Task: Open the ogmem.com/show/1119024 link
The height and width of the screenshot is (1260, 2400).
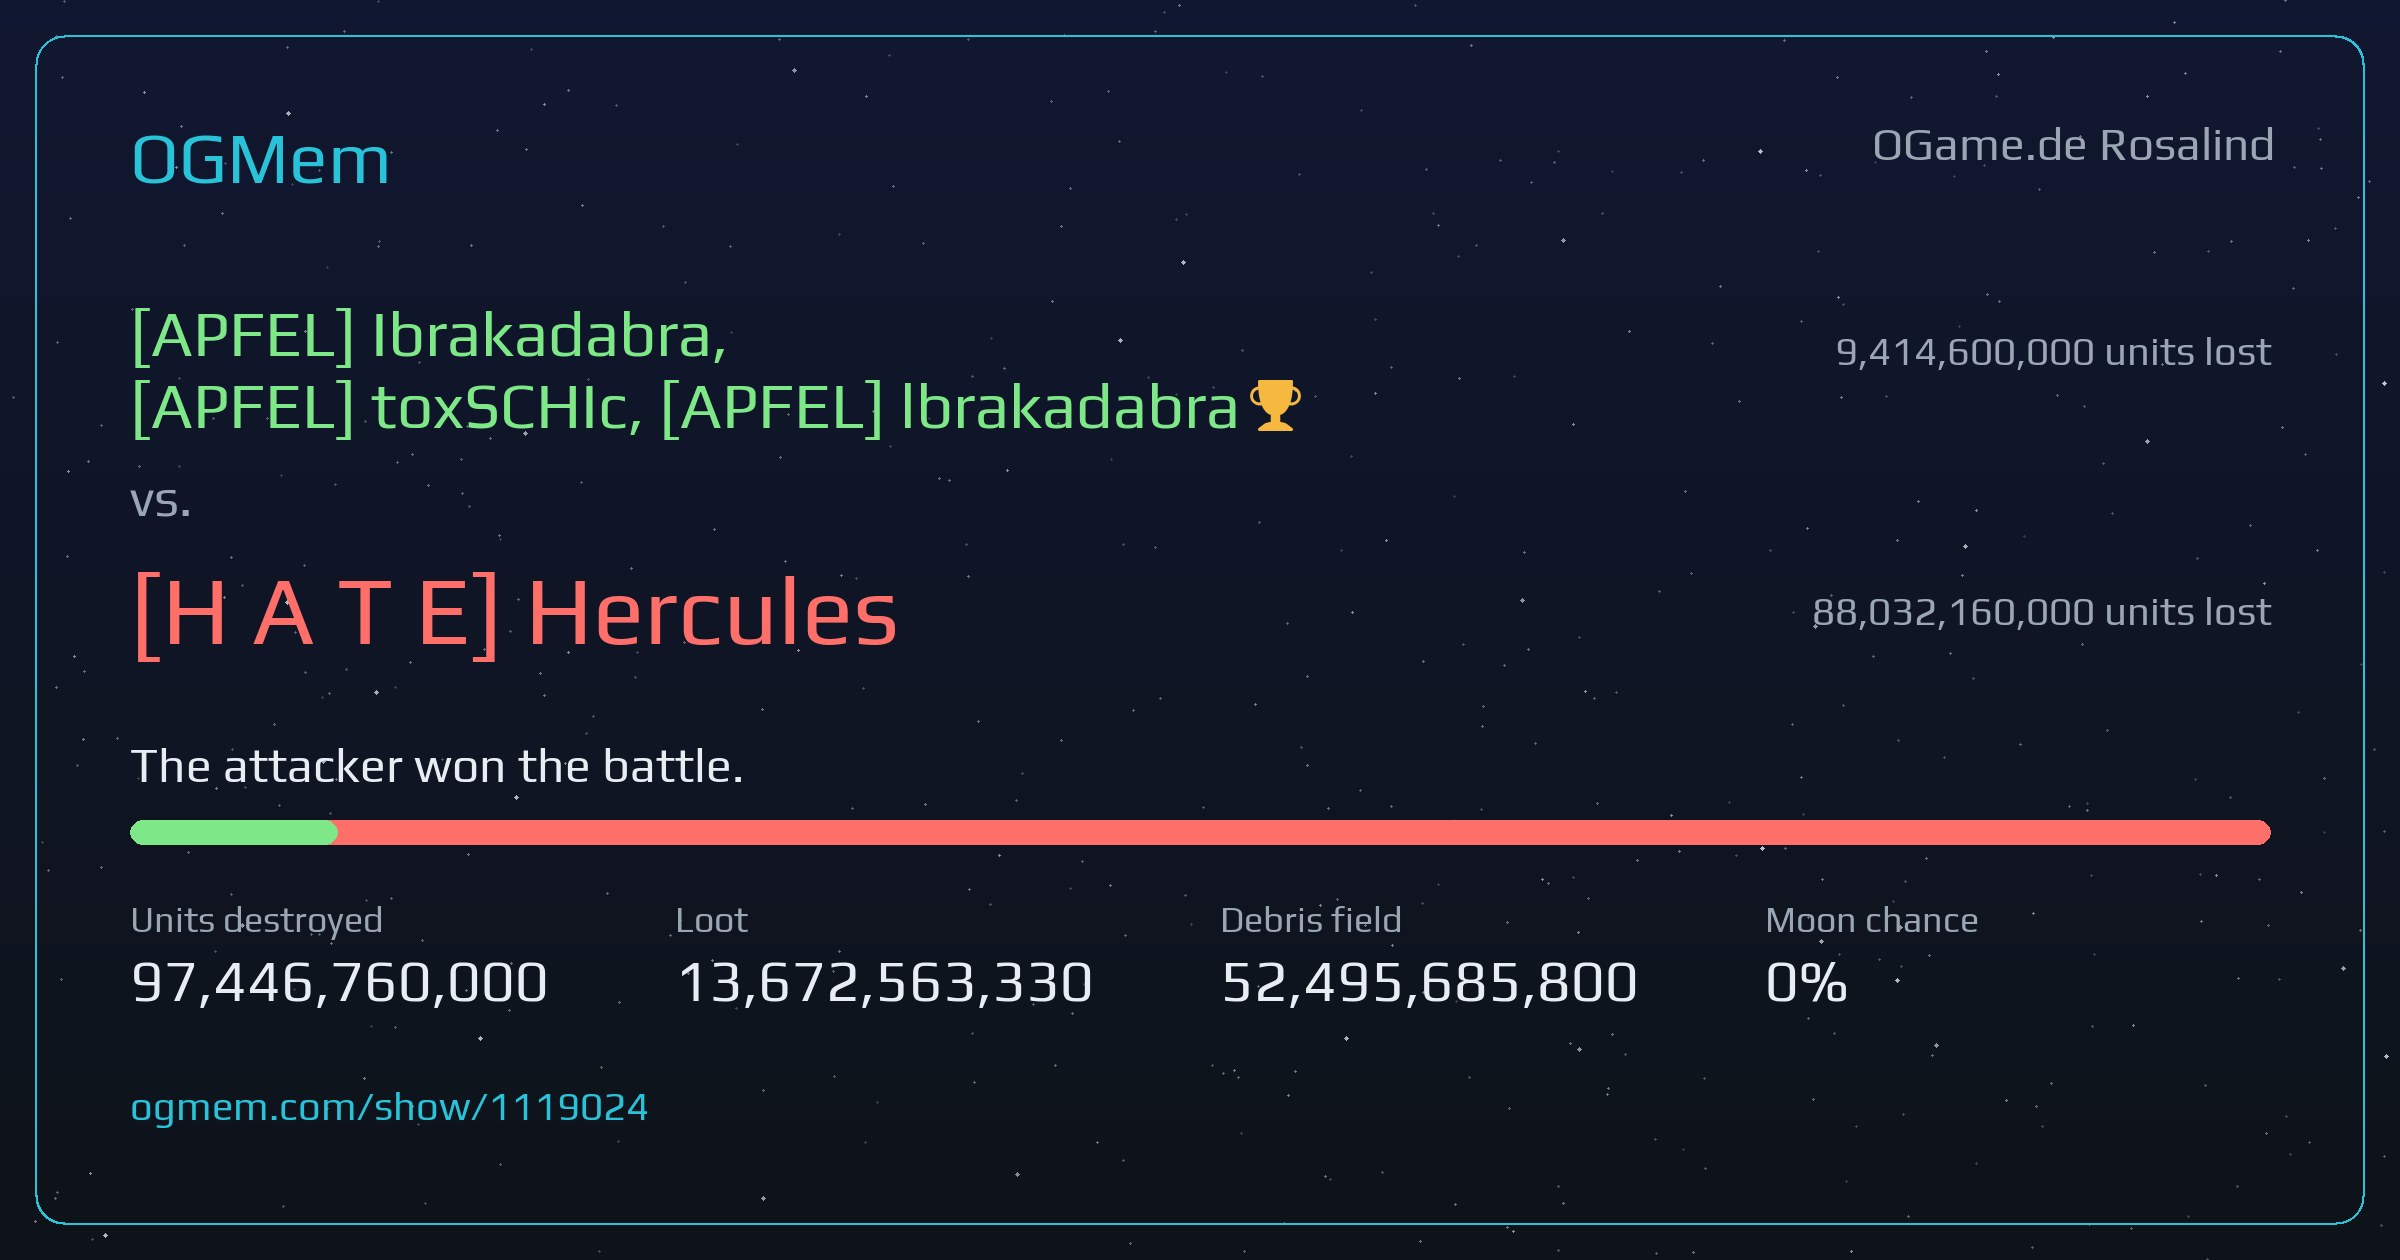Action: (389, 1108)
